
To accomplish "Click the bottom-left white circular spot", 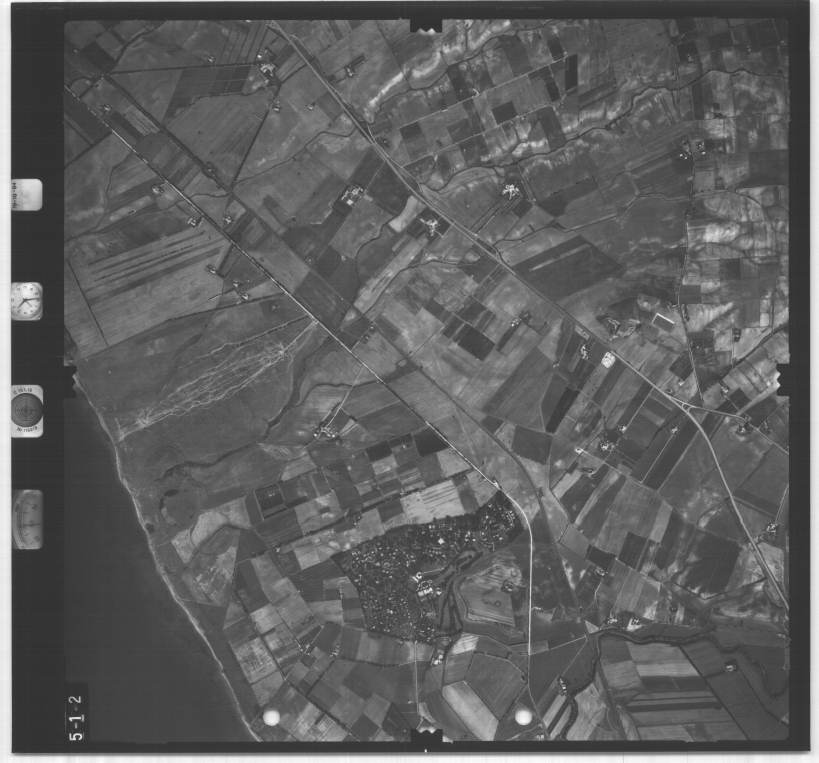I will [270, 717].
